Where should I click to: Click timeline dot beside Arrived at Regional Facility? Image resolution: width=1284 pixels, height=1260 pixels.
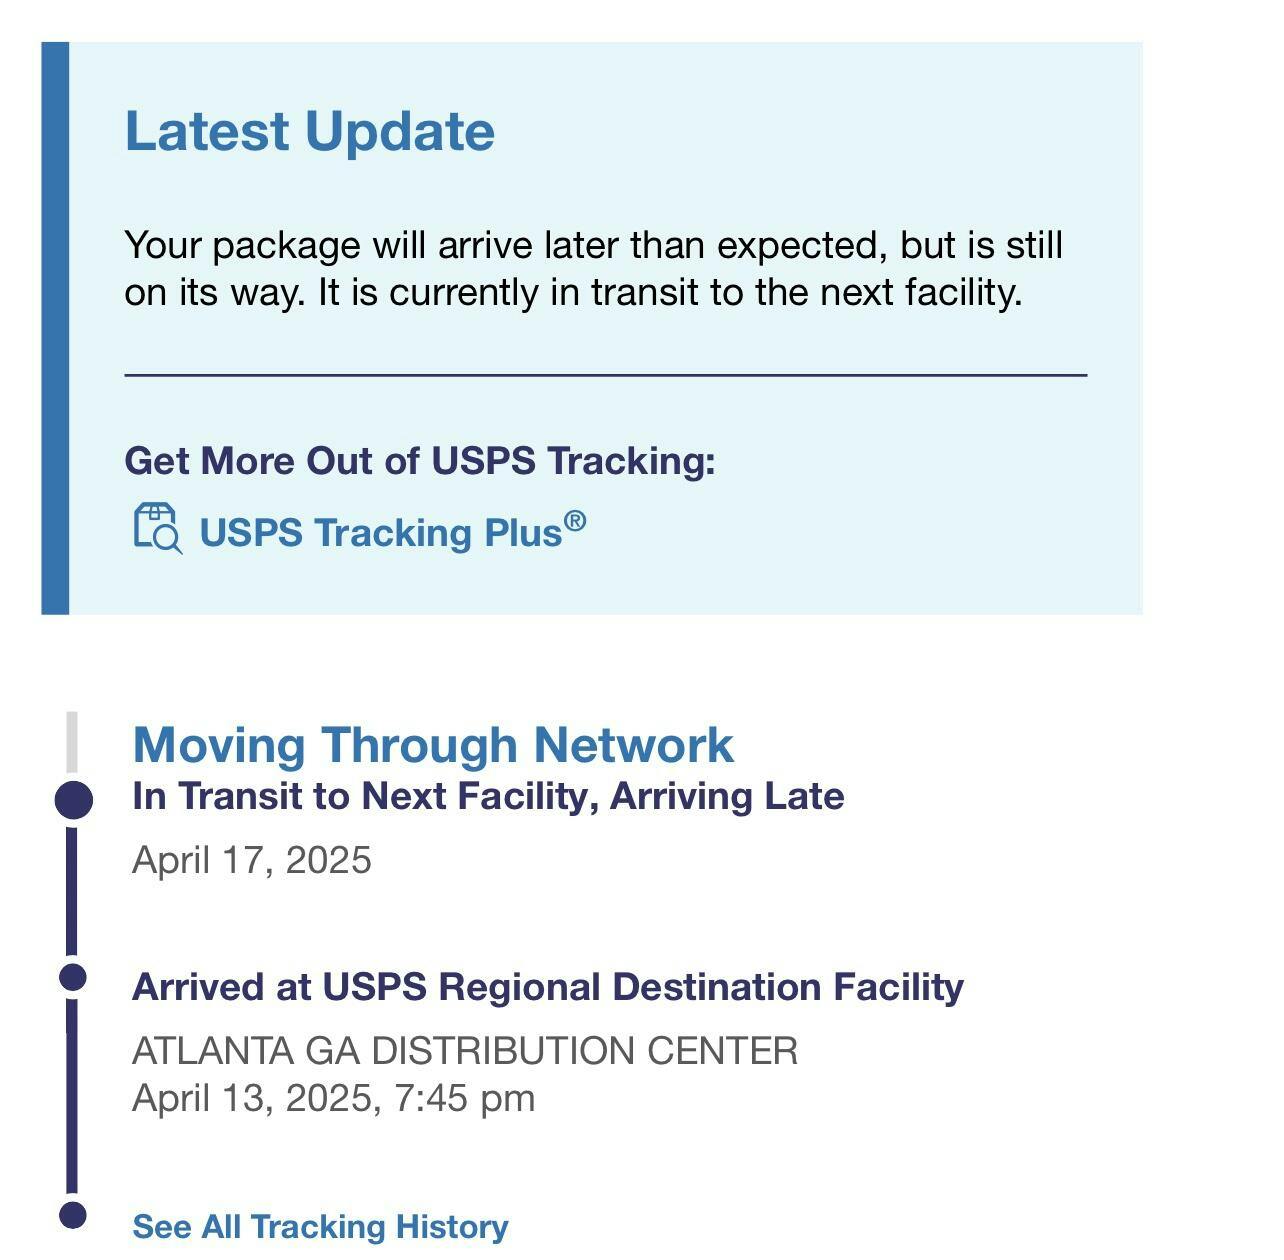tap(72, 977)
